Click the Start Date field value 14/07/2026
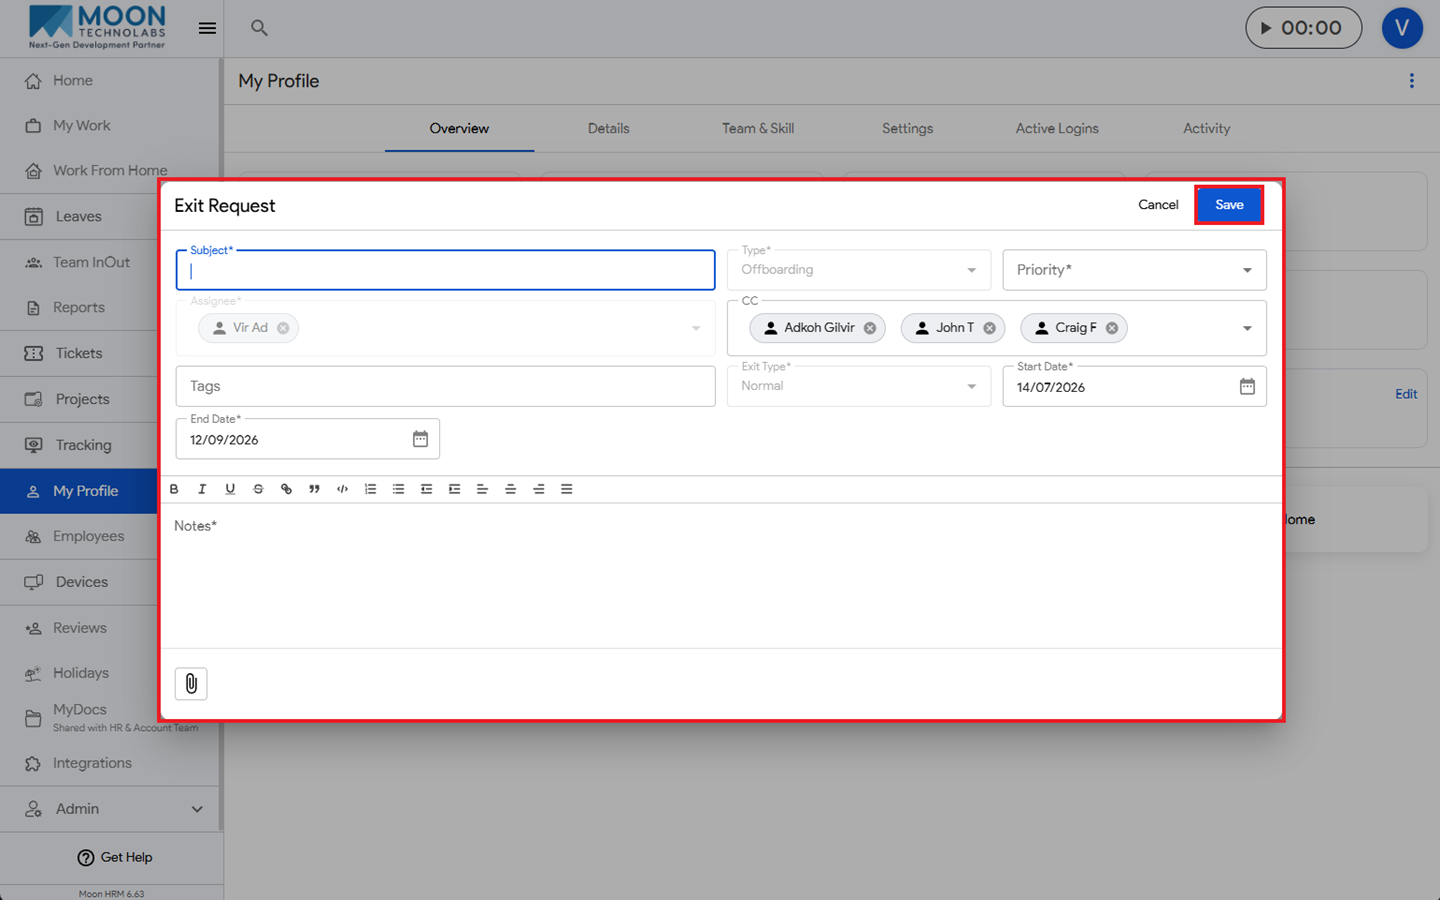The height and width of the screenshot is (900, 1440). click(x=1051, y=388)
